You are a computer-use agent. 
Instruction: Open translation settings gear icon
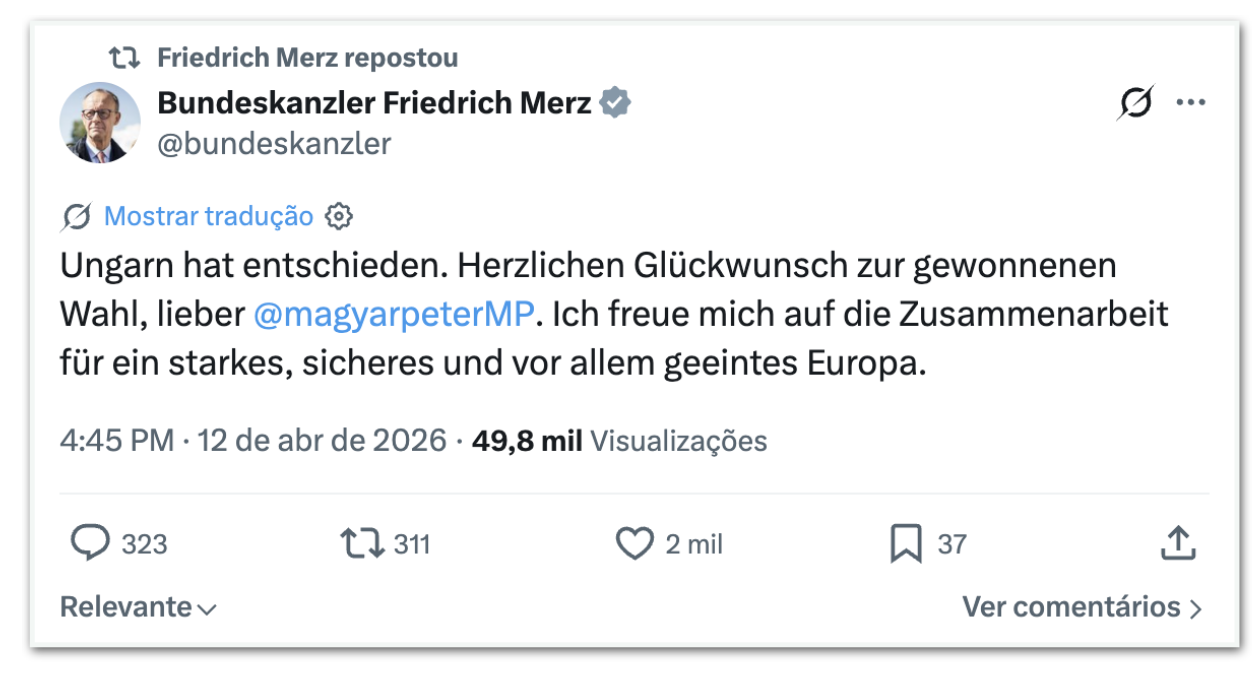pos(340,216)
